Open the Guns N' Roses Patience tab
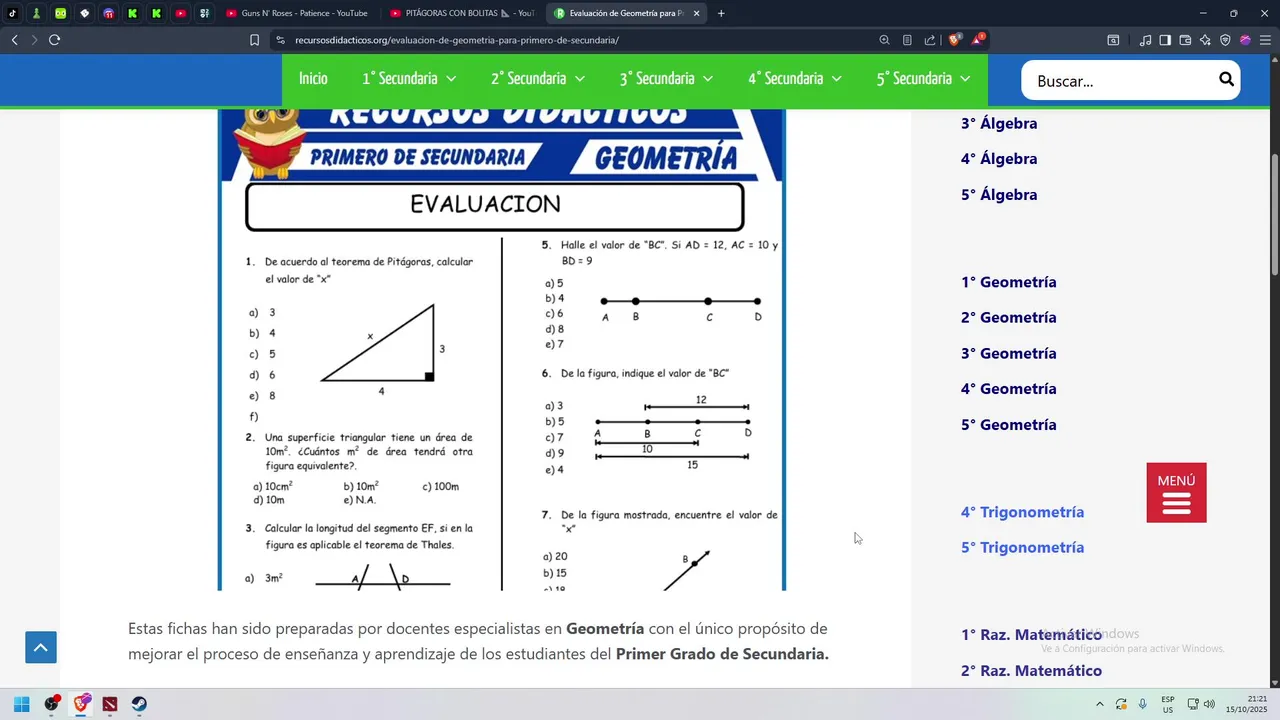The height and width of the screenshot is (720, 1280). click(297, 13)
